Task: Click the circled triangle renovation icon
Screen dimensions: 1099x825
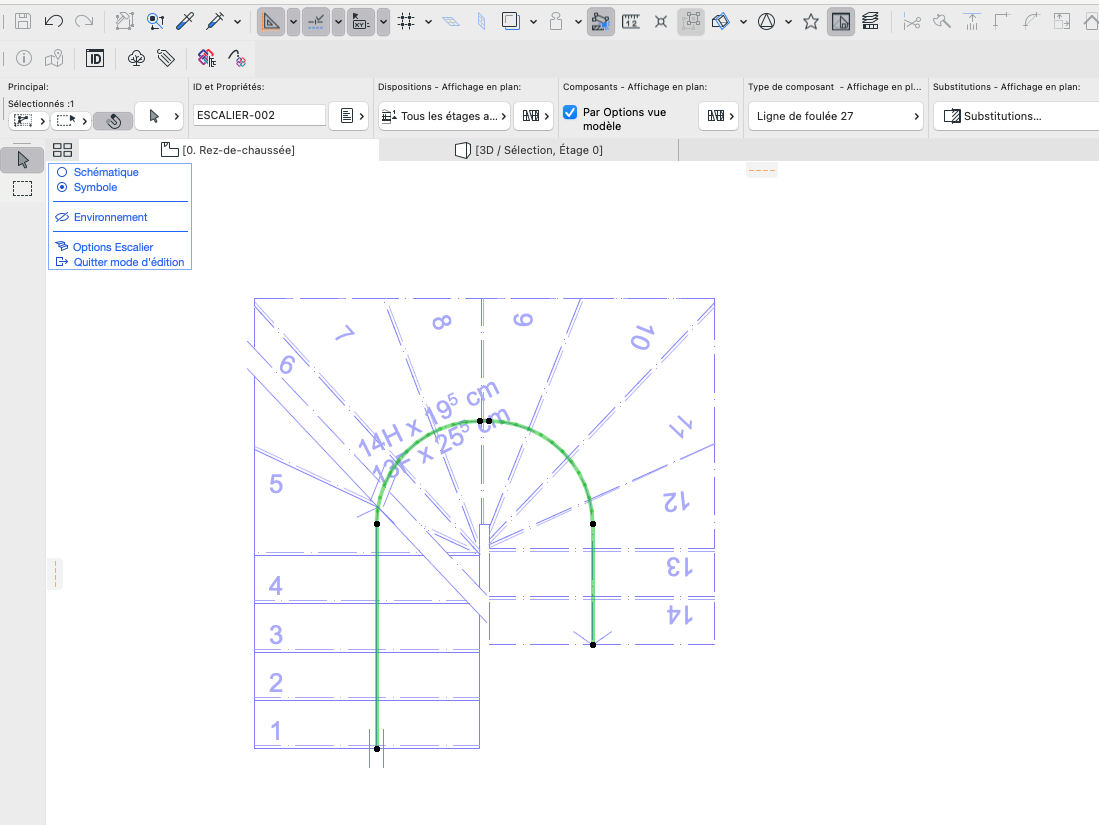Action: [x=766, y=22]
